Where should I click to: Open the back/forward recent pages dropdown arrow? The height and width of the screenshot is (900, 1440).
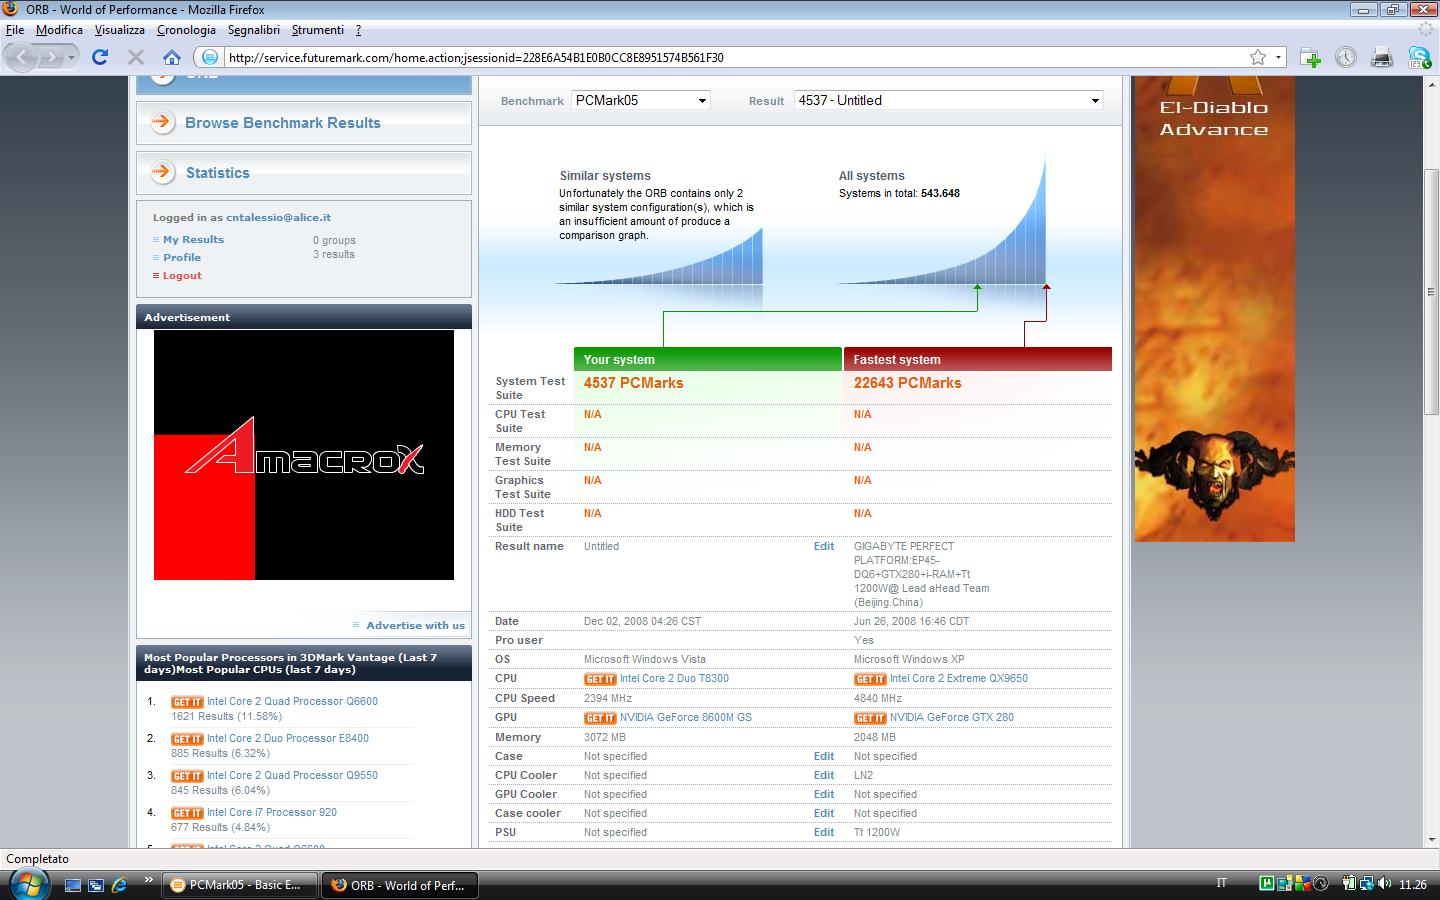[71, 58]
